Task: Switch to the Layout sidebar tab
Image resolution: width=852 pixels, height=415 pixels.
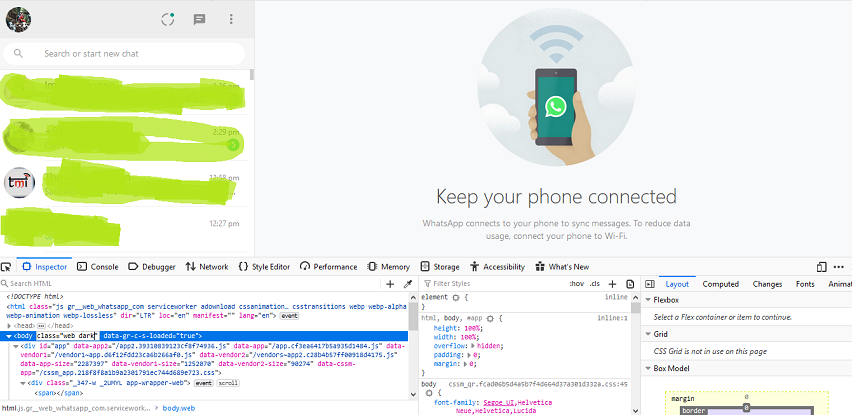Action: tap(677, 284)
